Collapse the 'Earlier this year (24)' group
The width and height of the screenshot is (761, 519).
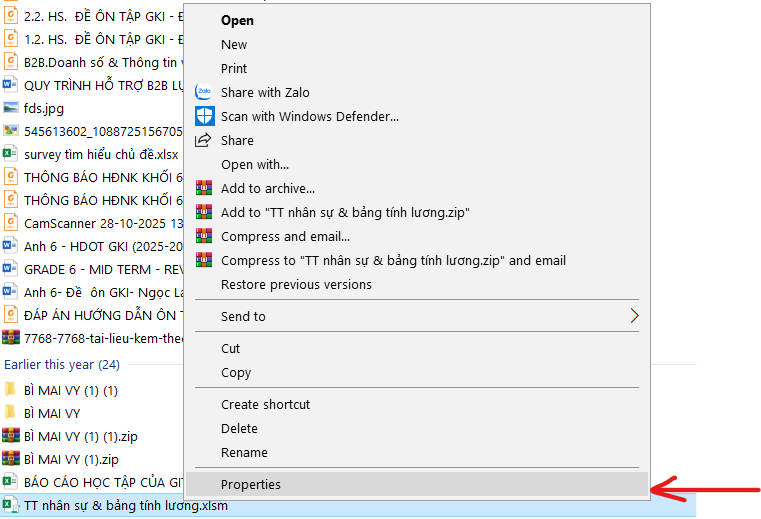point(62,365)
